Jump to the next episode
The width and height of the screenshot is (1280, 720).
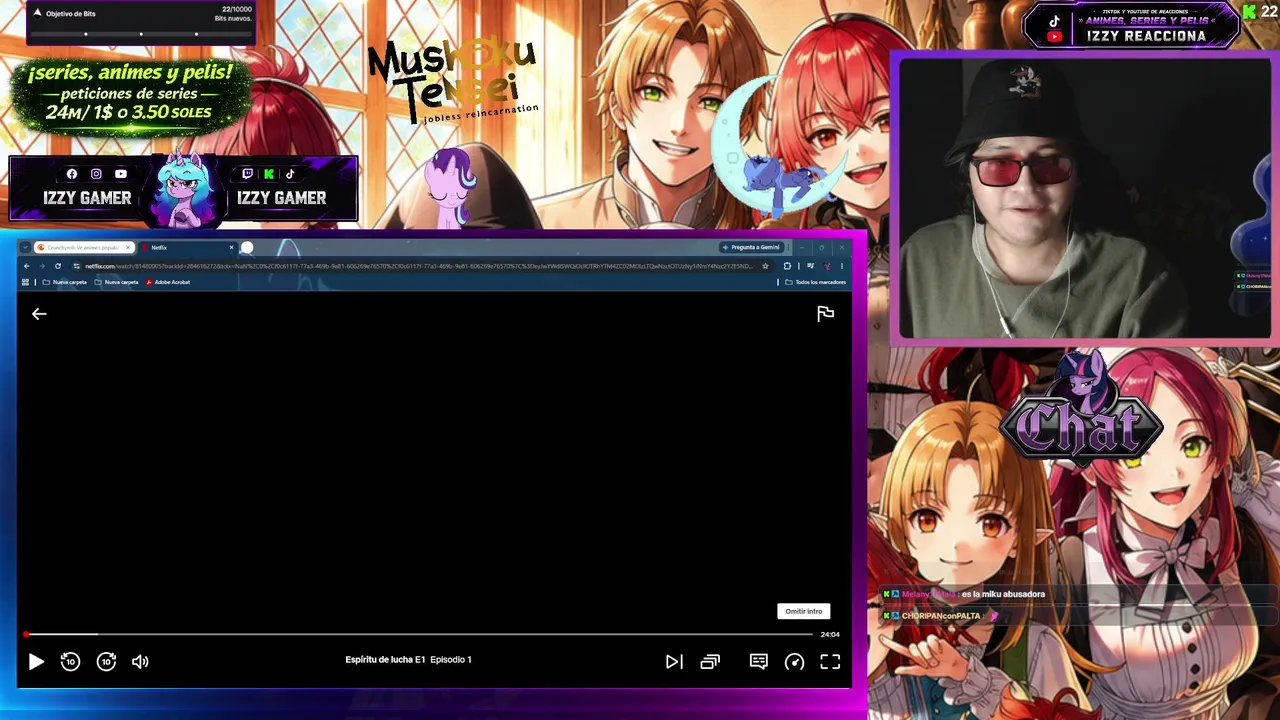674,661
